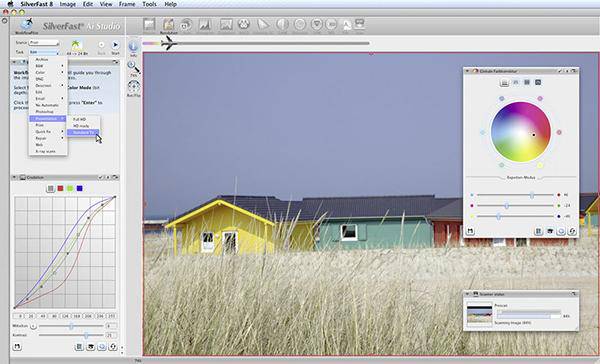The image size is (600, 364).
Task: Select the third mode icon above color wheel
Action: click(x=527, y=82)
